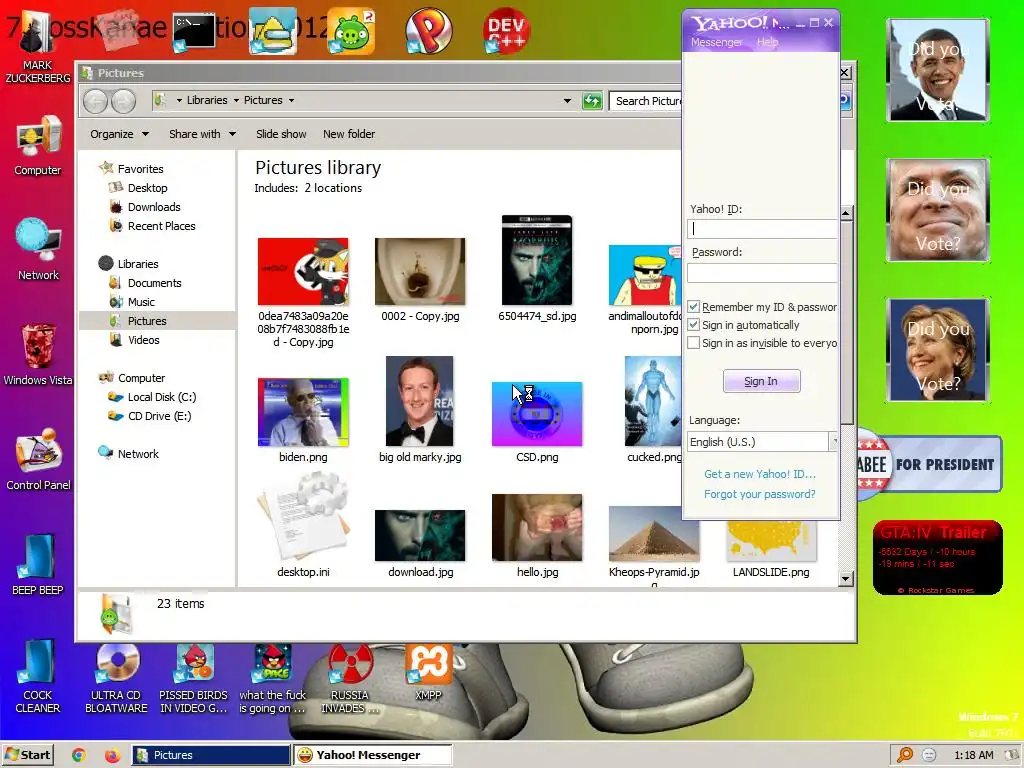This screenshot has height=768, width=1024.
Task: Click the Search Pictures box
Action: point(646,101)
